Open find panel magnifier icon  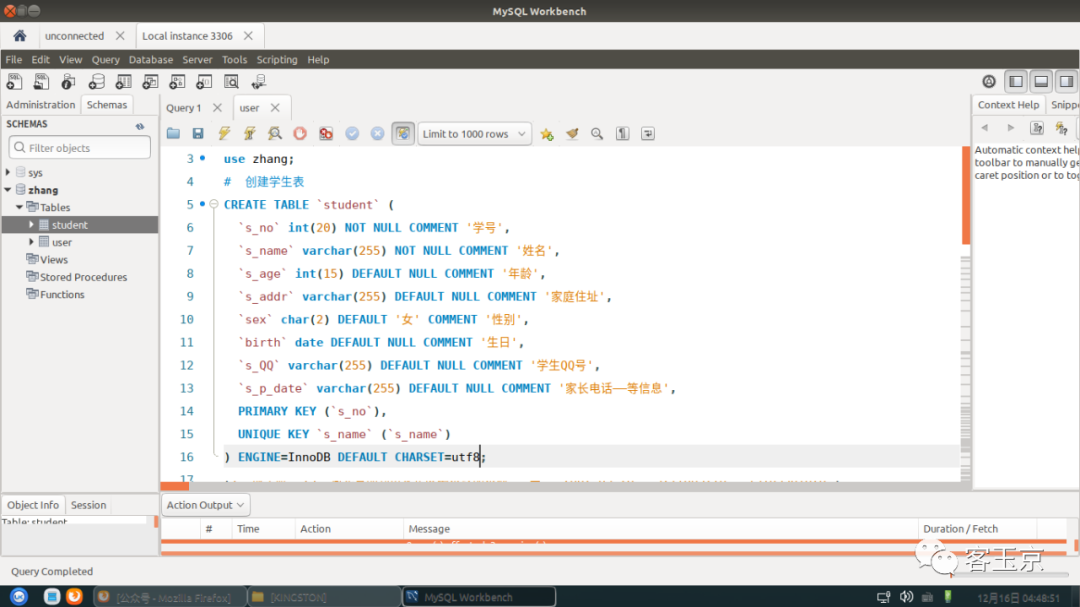(597, 134)
